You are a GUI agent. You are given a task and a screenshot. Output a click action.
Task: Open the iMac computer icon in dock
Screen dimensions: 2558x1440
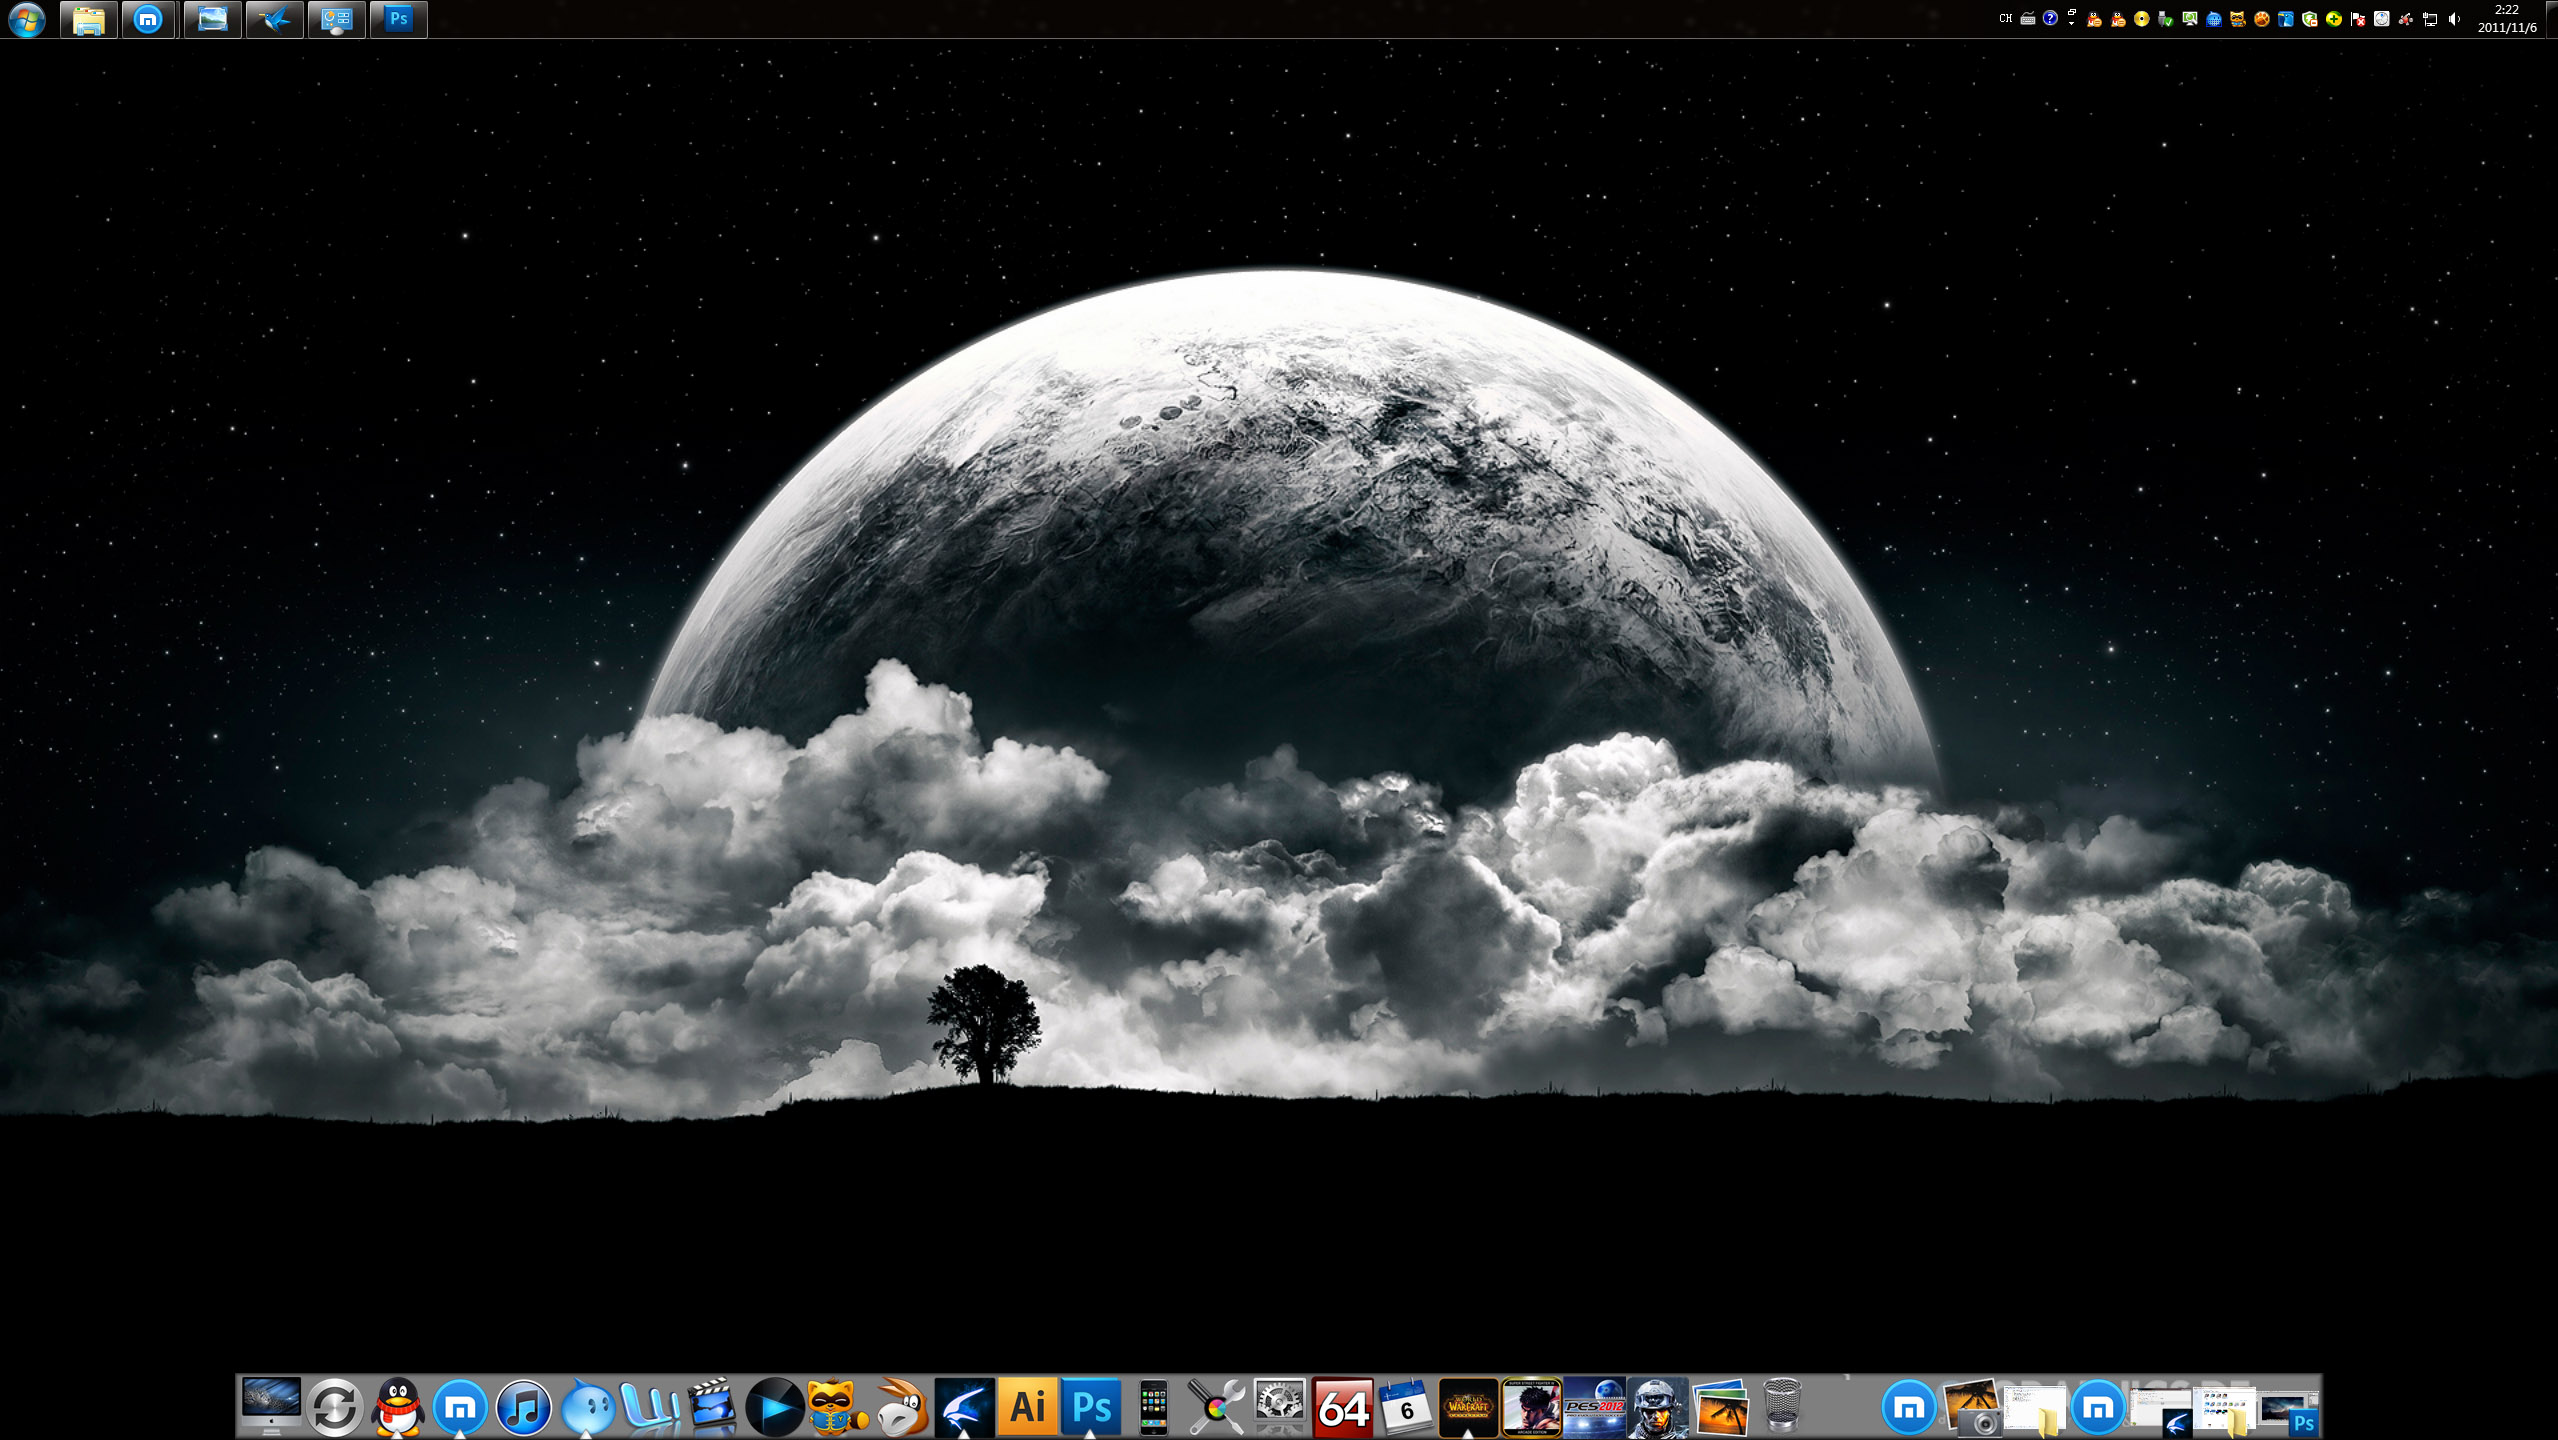point(271,1406)
